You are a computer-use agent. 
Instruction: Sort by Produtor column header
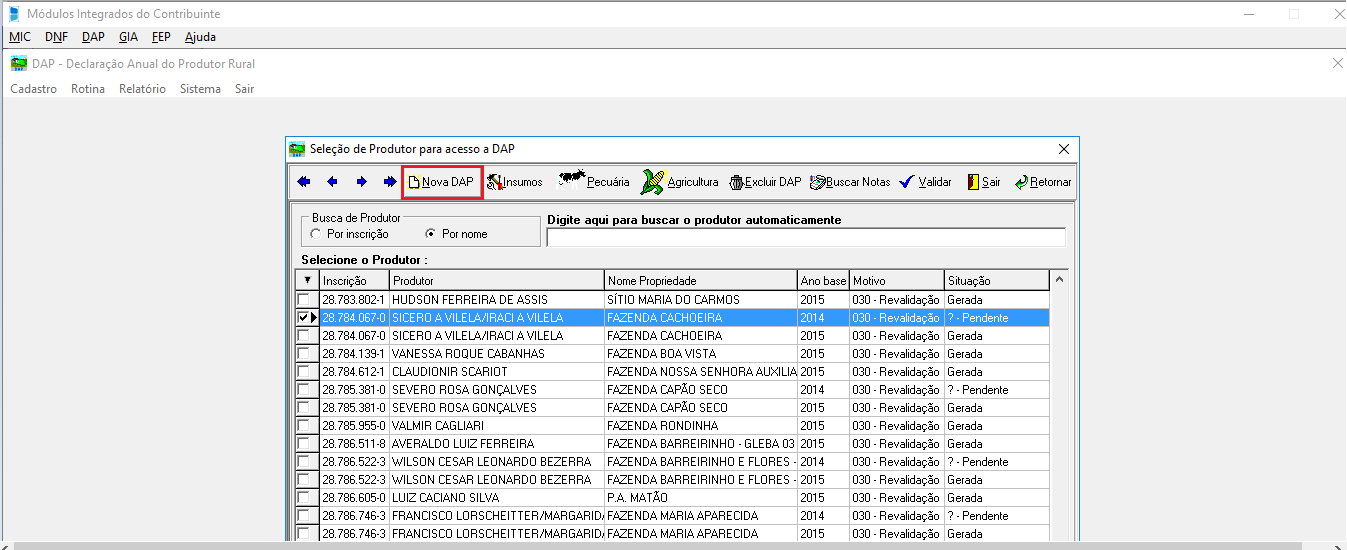click(x=497, y=280)
